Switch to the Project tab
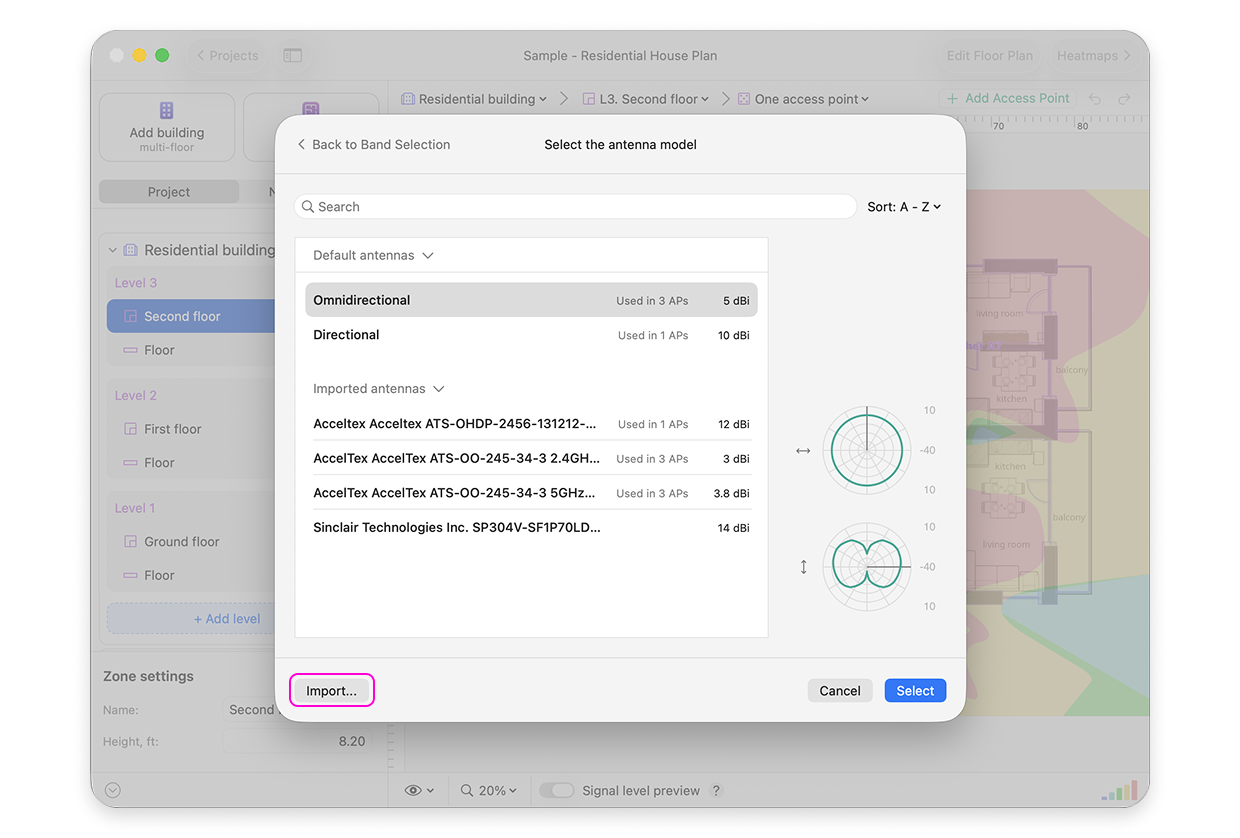Screen dimensions: 1240x838 point(169,192)
